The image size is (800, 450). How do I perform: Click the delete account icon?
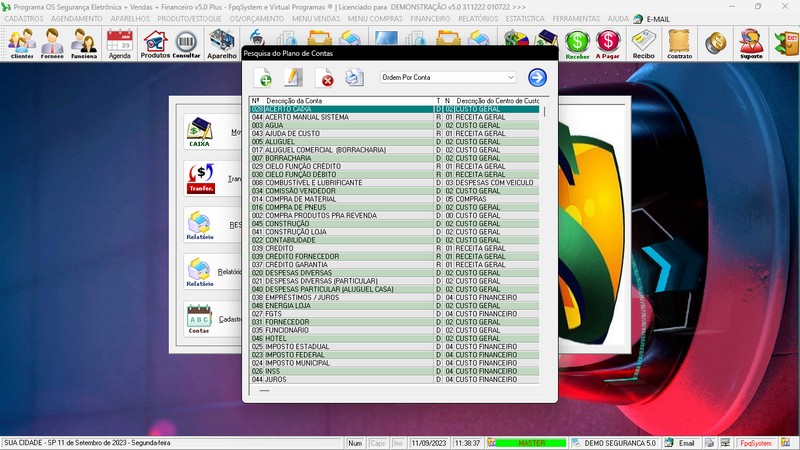[325, 78]
